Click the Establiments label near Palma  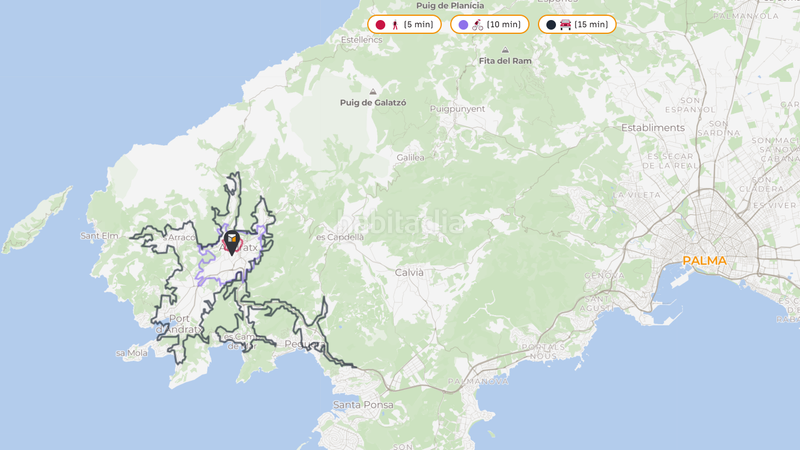point(652,128)
